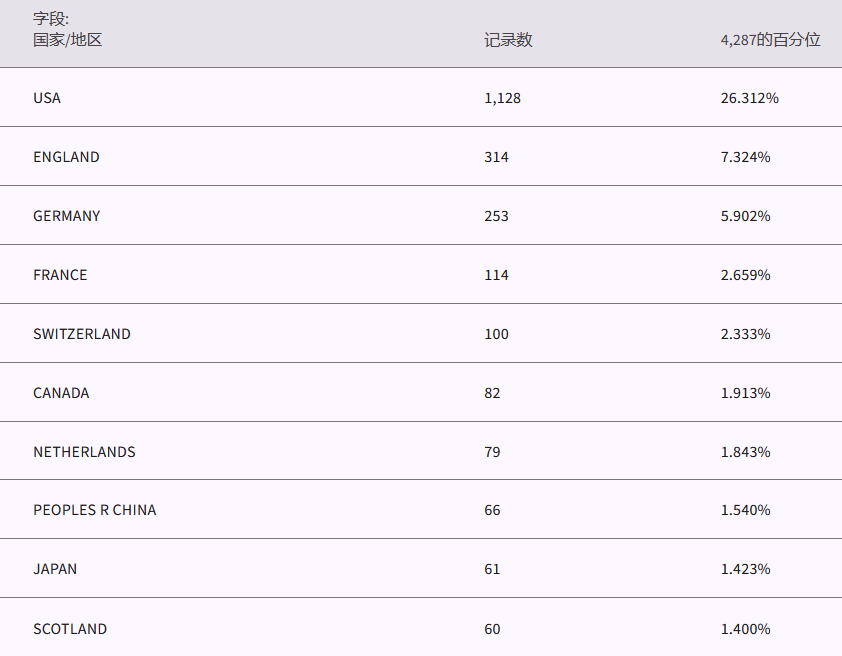842x656 pixels.
Task: Click the 国家/地区 column header
Action: (68, 40)
